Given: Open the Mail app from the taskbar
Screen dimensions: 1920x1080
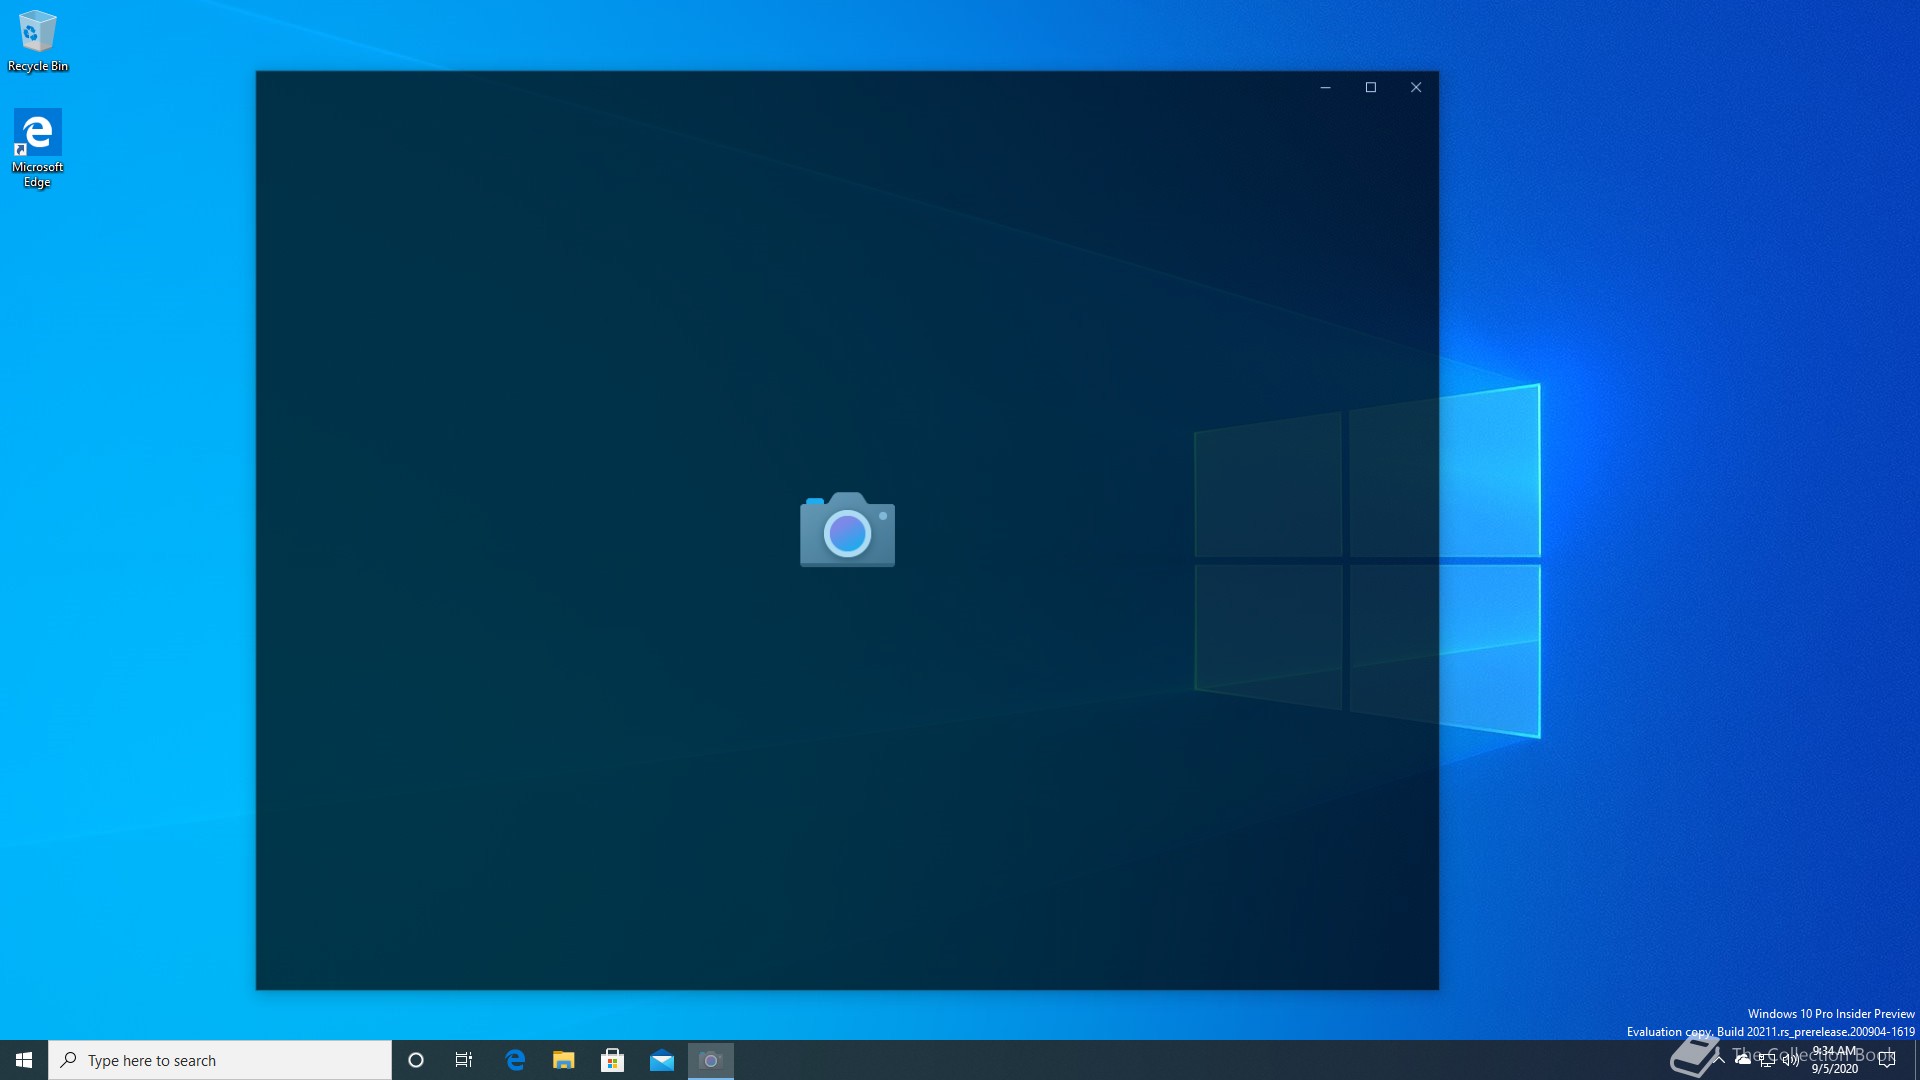Looking at the screenshot, I should (662, 1060).
